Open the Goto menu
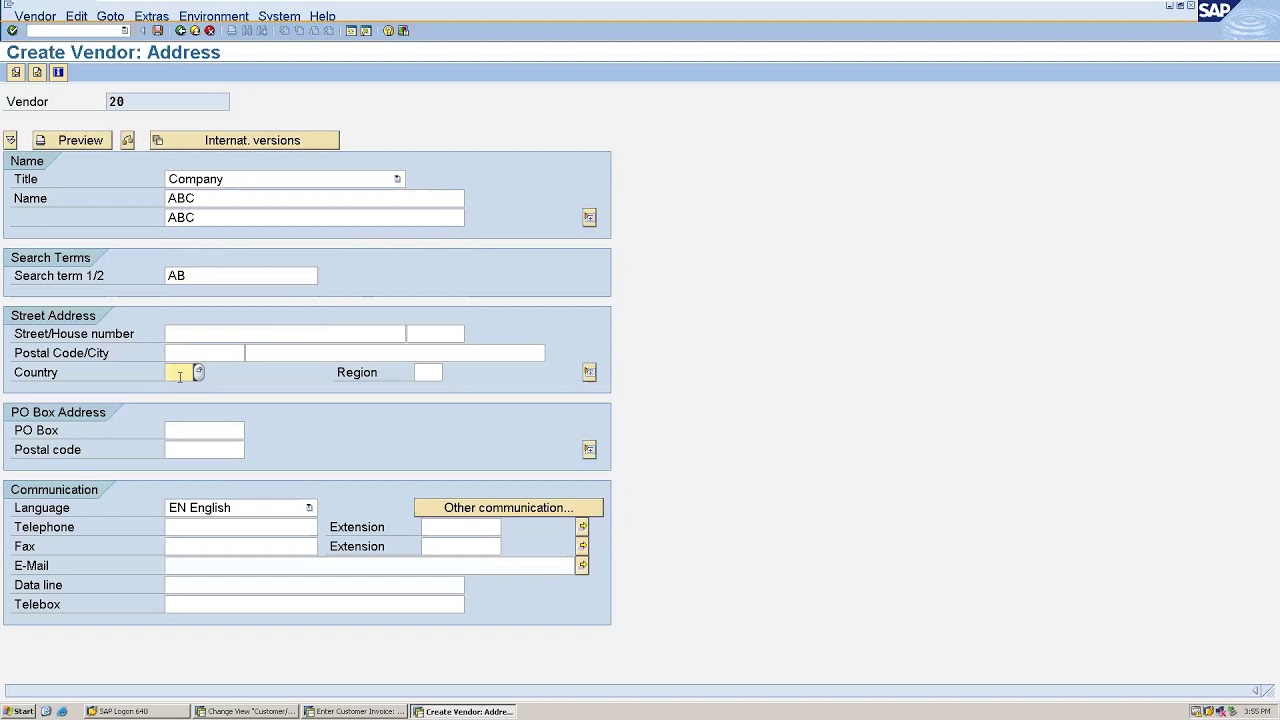The width and height of the screenshot is (1280, 720). pyautogui.click(x=110, y=16)
